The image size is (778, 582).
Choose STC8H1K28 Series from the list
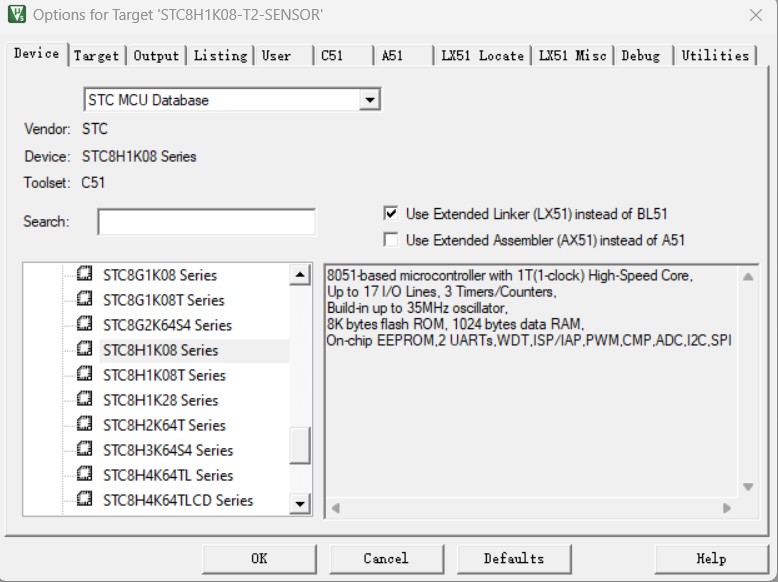point(160,400)
